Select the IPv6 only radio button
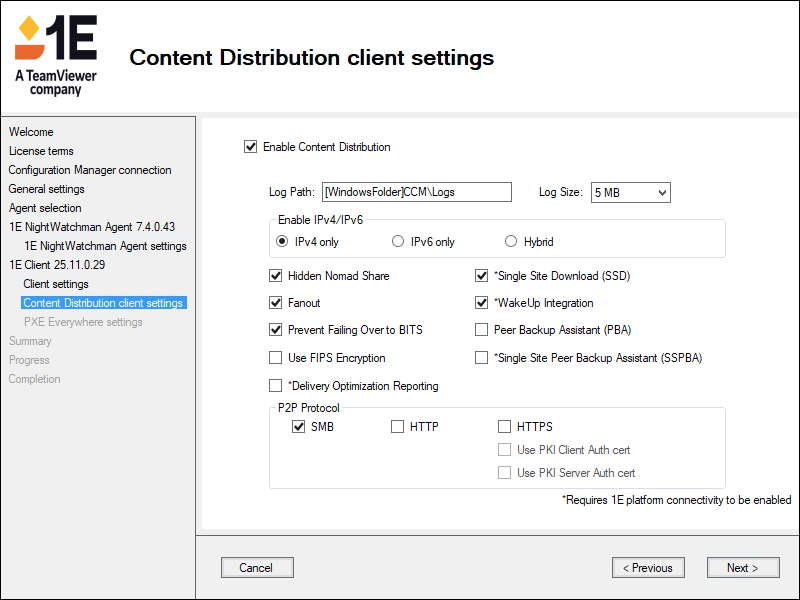Viewport: 800px width, 600px height. 398,242
